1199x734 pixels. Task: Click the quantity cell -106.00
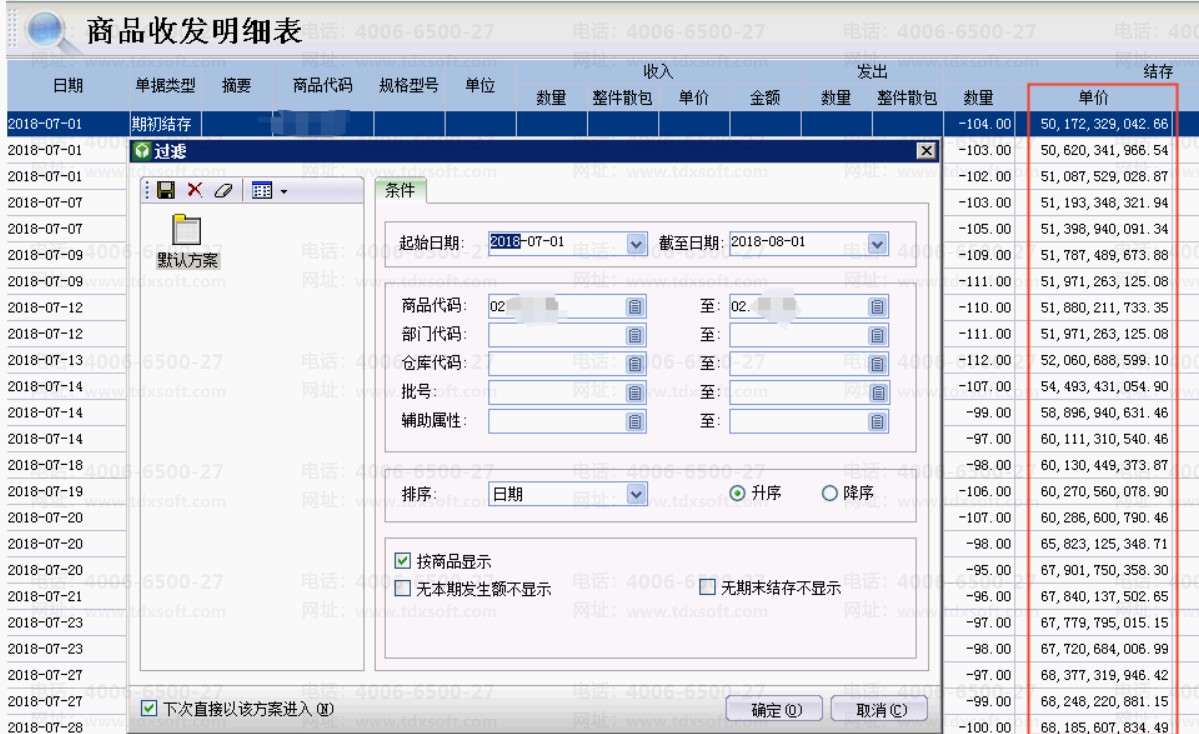[x=979, y=491]
